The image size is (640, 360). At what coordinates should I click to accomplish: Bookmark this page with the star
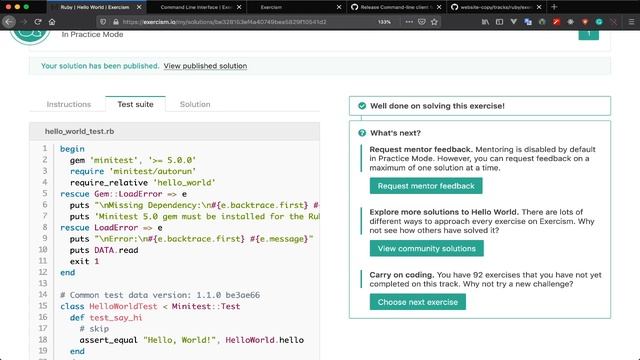(x=434, y=22)
